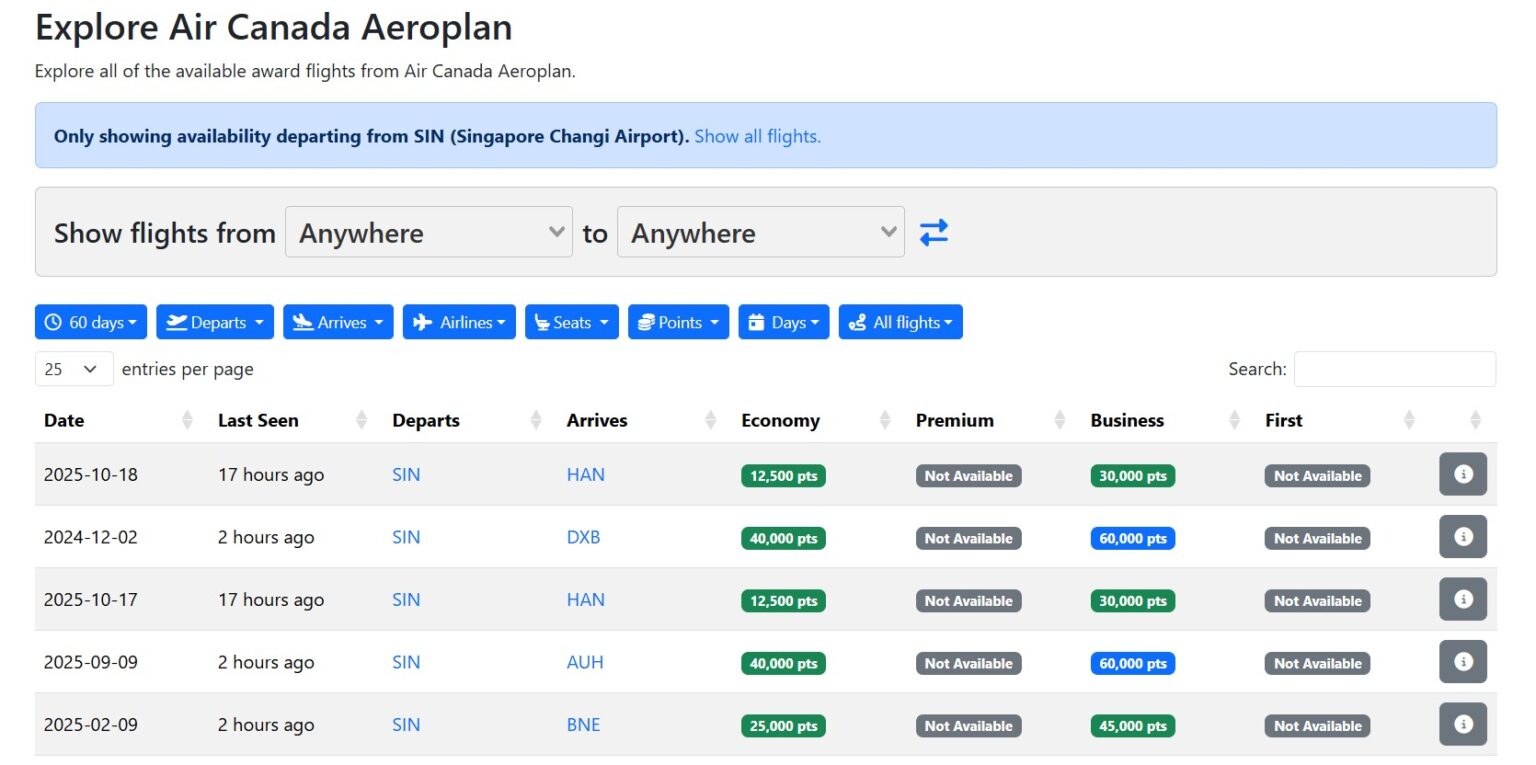The image size is (1536, 765).
Task: Open the Arrives filter with landing icon
Action: (338, 321)
